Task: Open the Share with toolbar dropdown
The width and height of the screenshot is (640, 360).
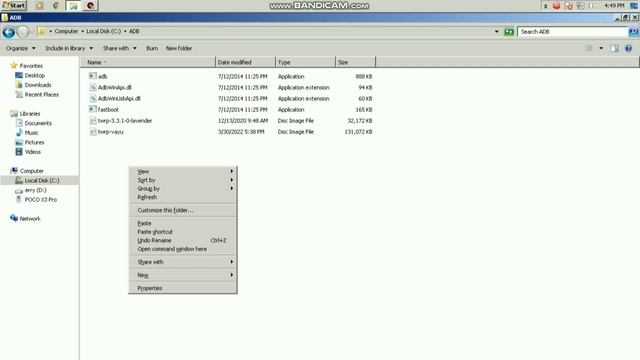Action: [x=119, y=48]
